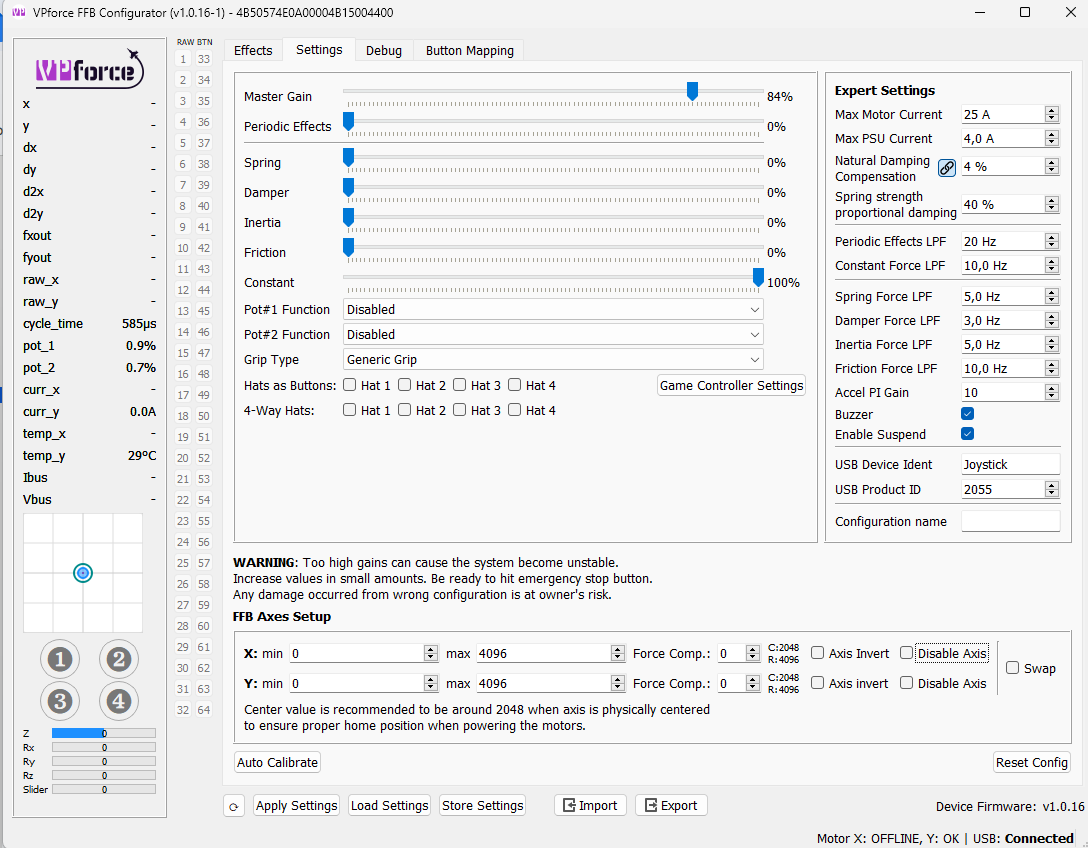The image size is (1088, 848).
Task: Click inside the Configuration name field
Action: (1010, 520)
